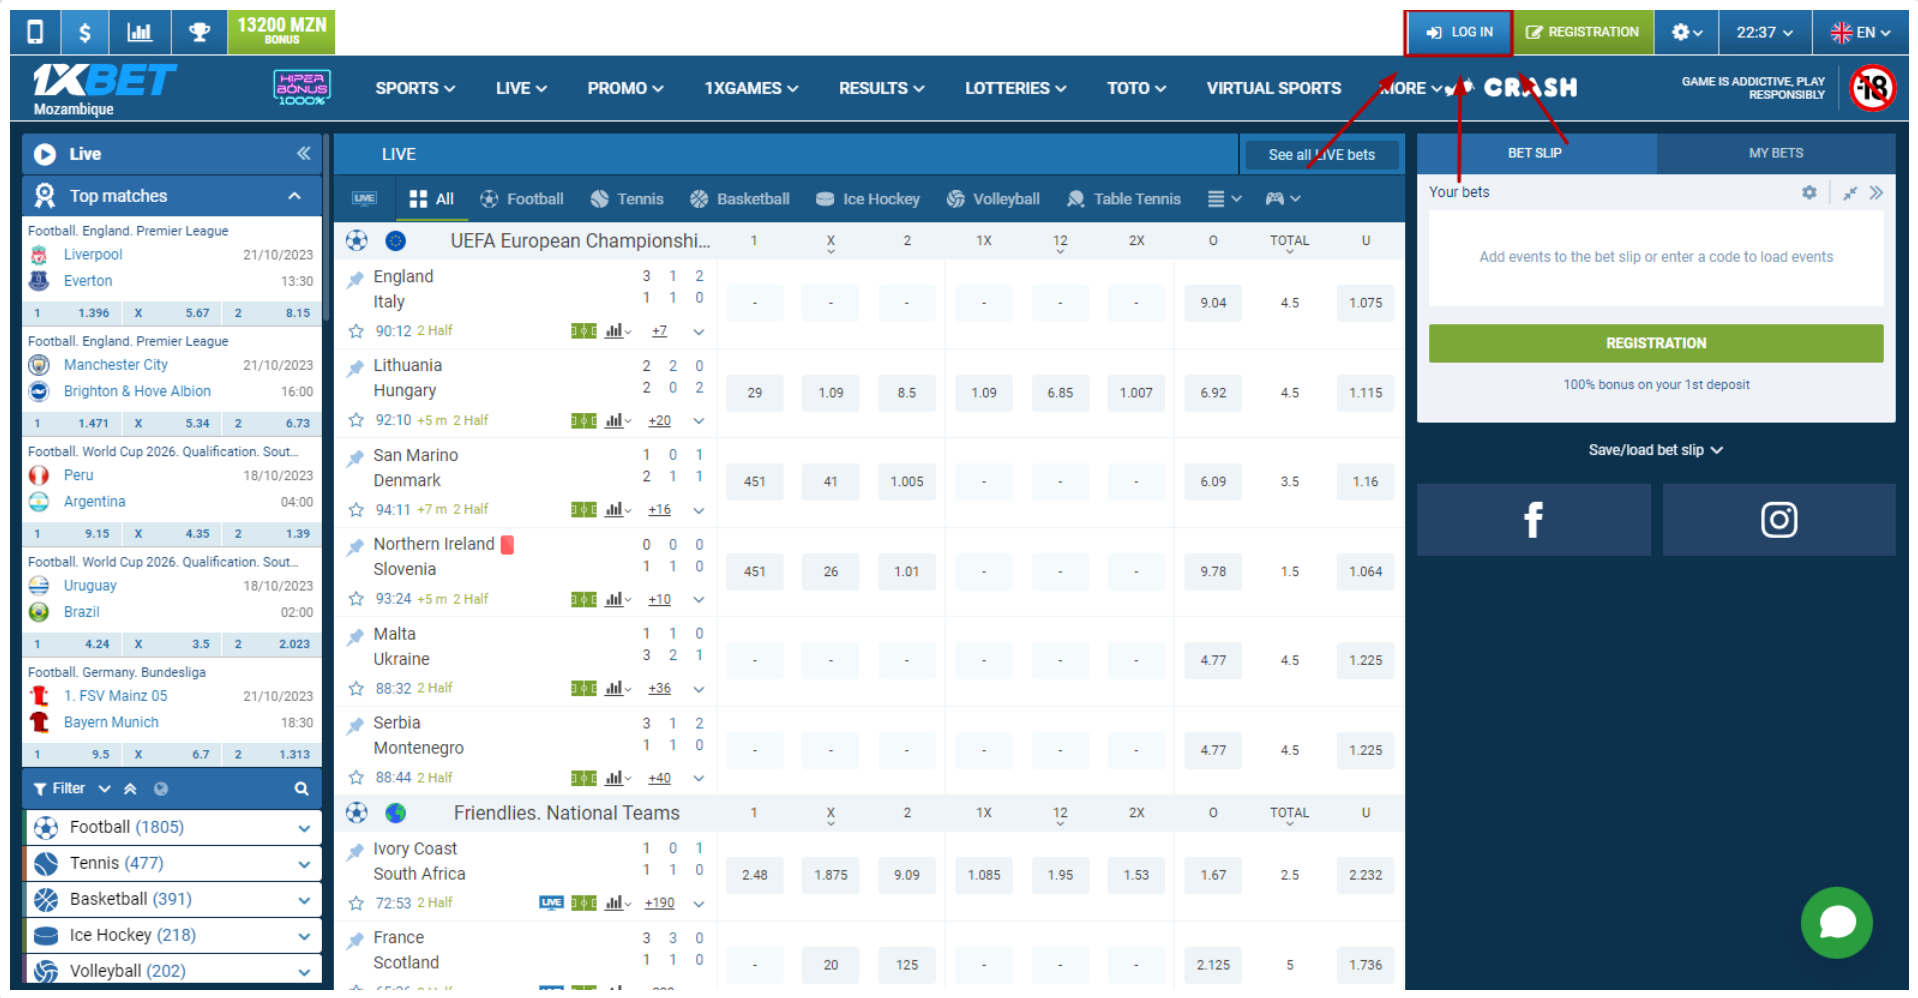1918x998 pixels.
Task: Star the Serbia vs Montenegro match
Action: tap(356, 778)
